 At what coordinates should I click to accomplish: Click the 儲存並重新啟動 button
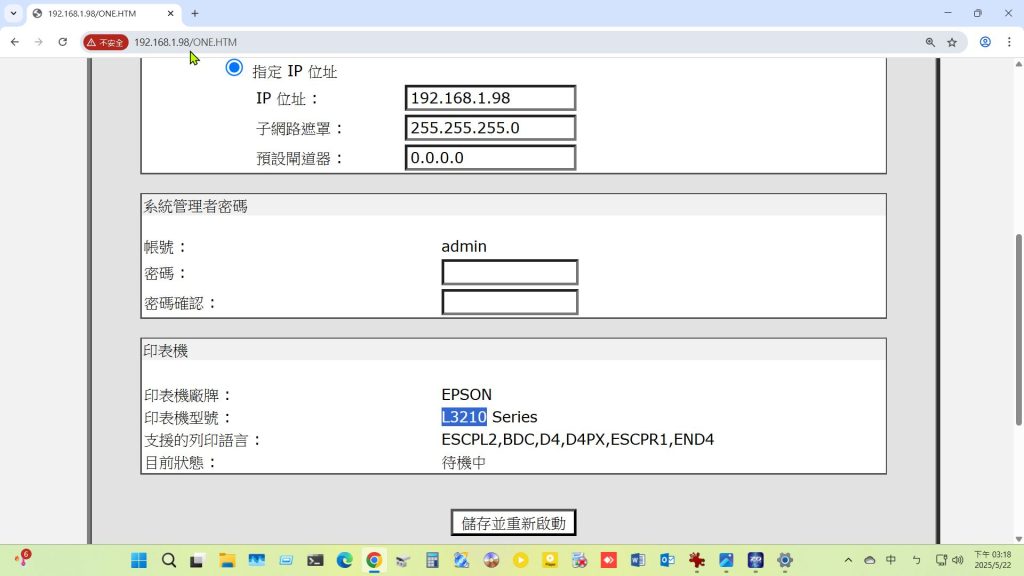[513, 523]
